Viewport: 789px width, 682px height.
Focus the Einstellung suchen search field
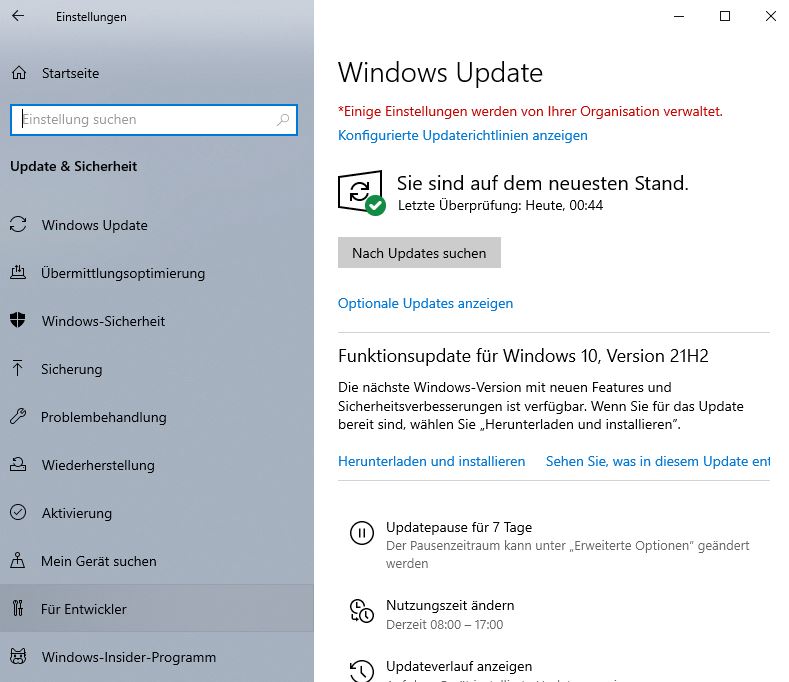click(x=153, y=120)
